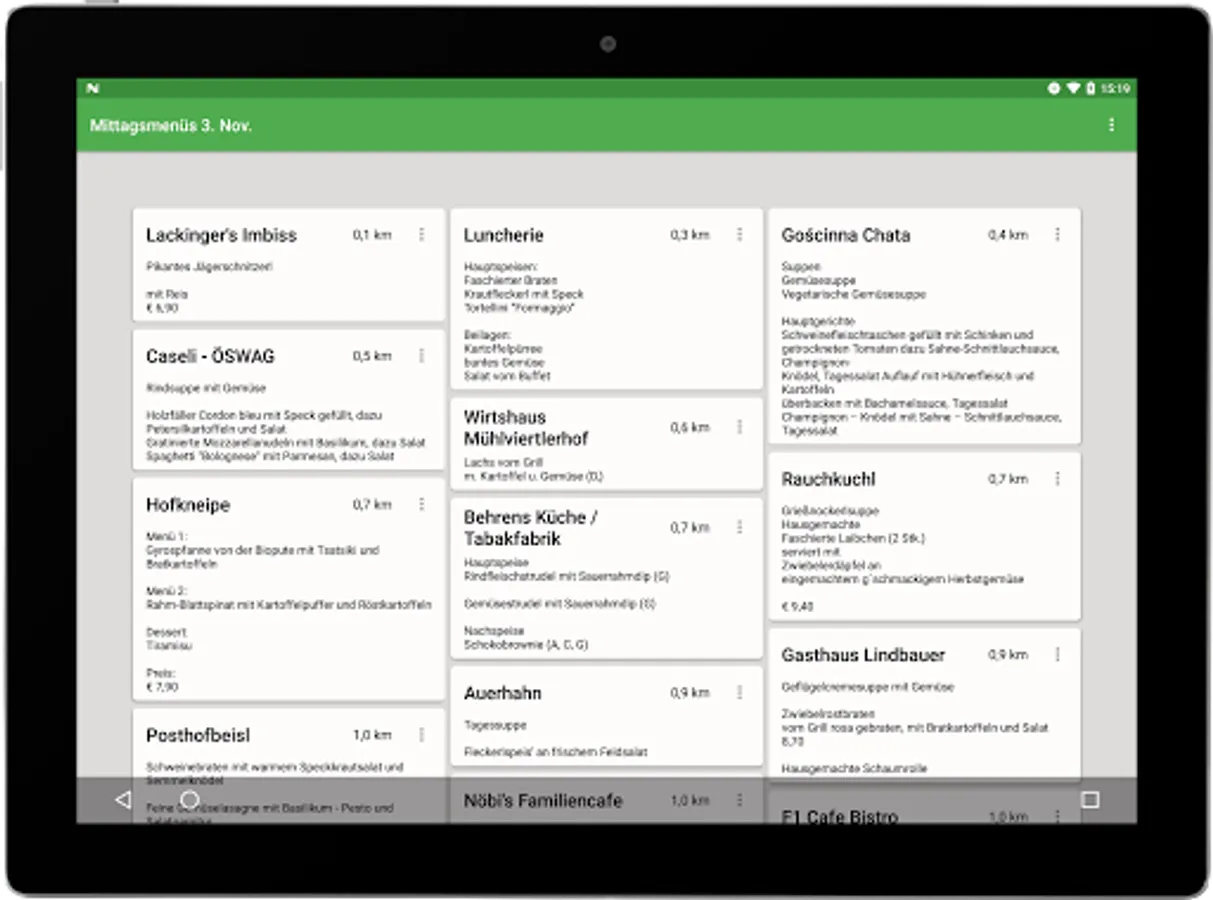This screenshot has width=1213, height=900.
Task: Click 'Lachs vom Grill' in Mühlviertlerhof card
Action: pyautogui.click(x=503, y=463)
